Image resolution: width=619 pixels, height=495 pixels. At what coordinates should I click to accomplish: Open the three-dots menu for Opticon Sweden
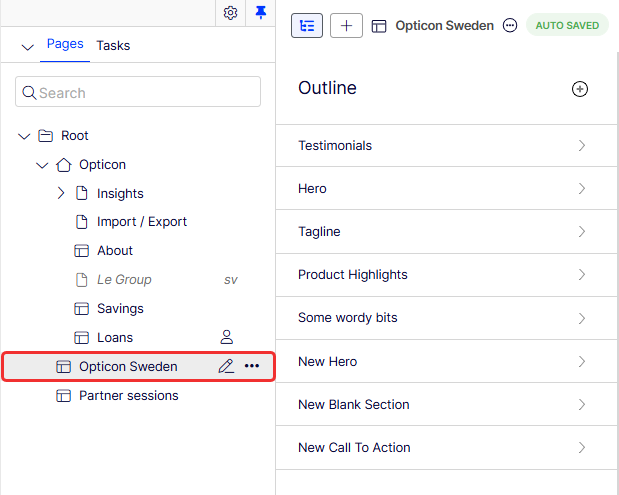click(x=252, y=366)
